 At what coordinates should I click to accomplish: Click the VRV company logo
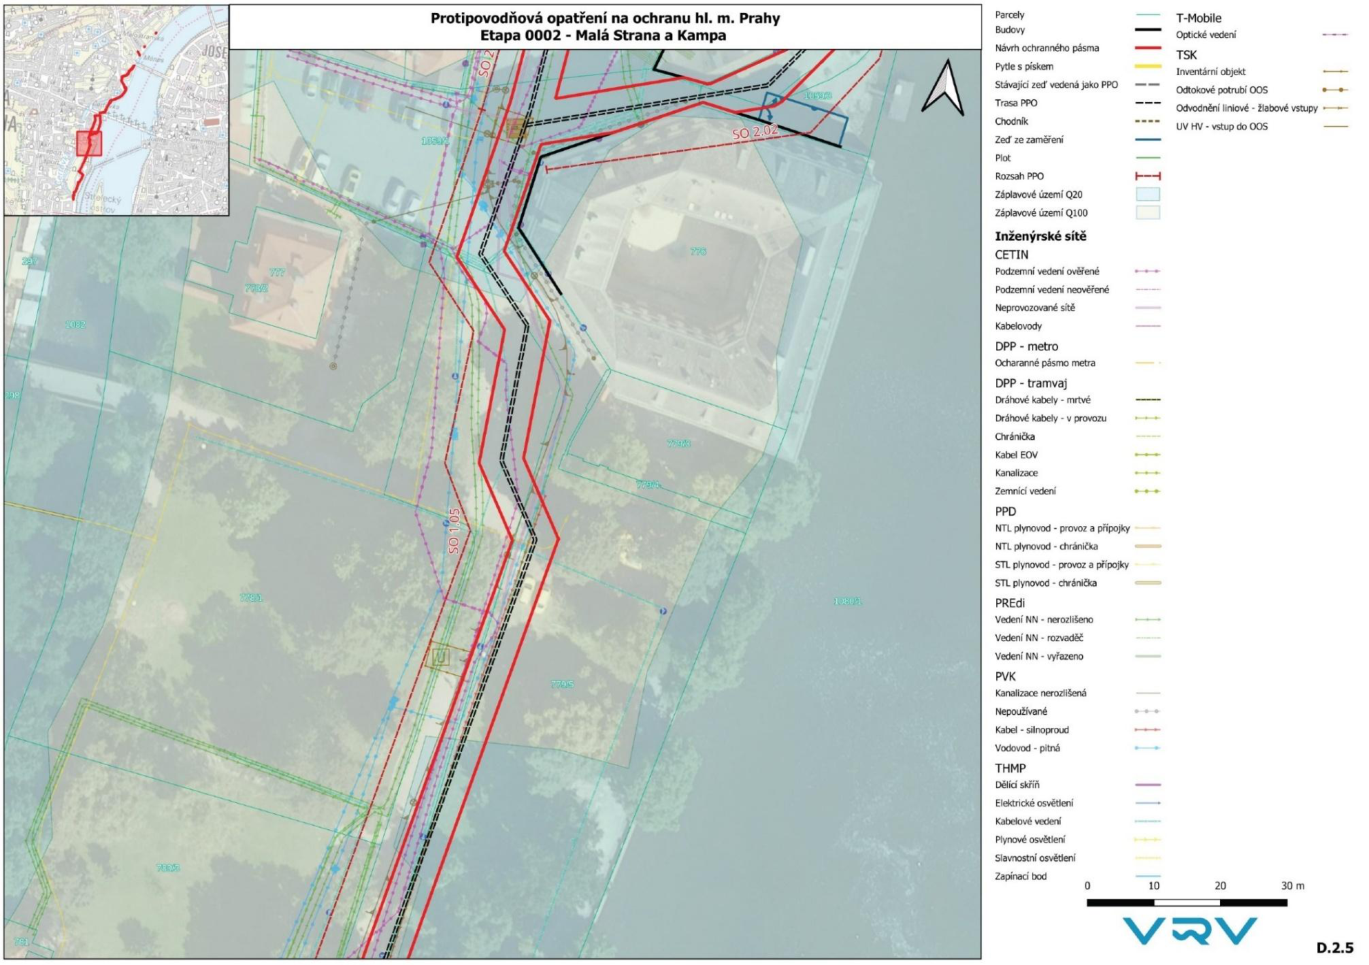pos(1189,932)
